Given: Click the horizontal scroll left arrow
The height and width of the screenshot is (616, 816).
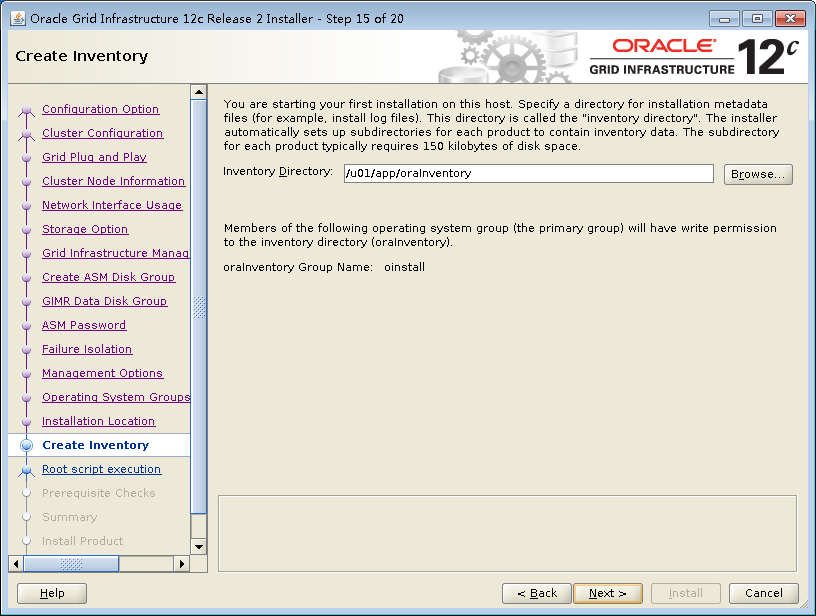Looking at the screenshot, I should 16,563.
